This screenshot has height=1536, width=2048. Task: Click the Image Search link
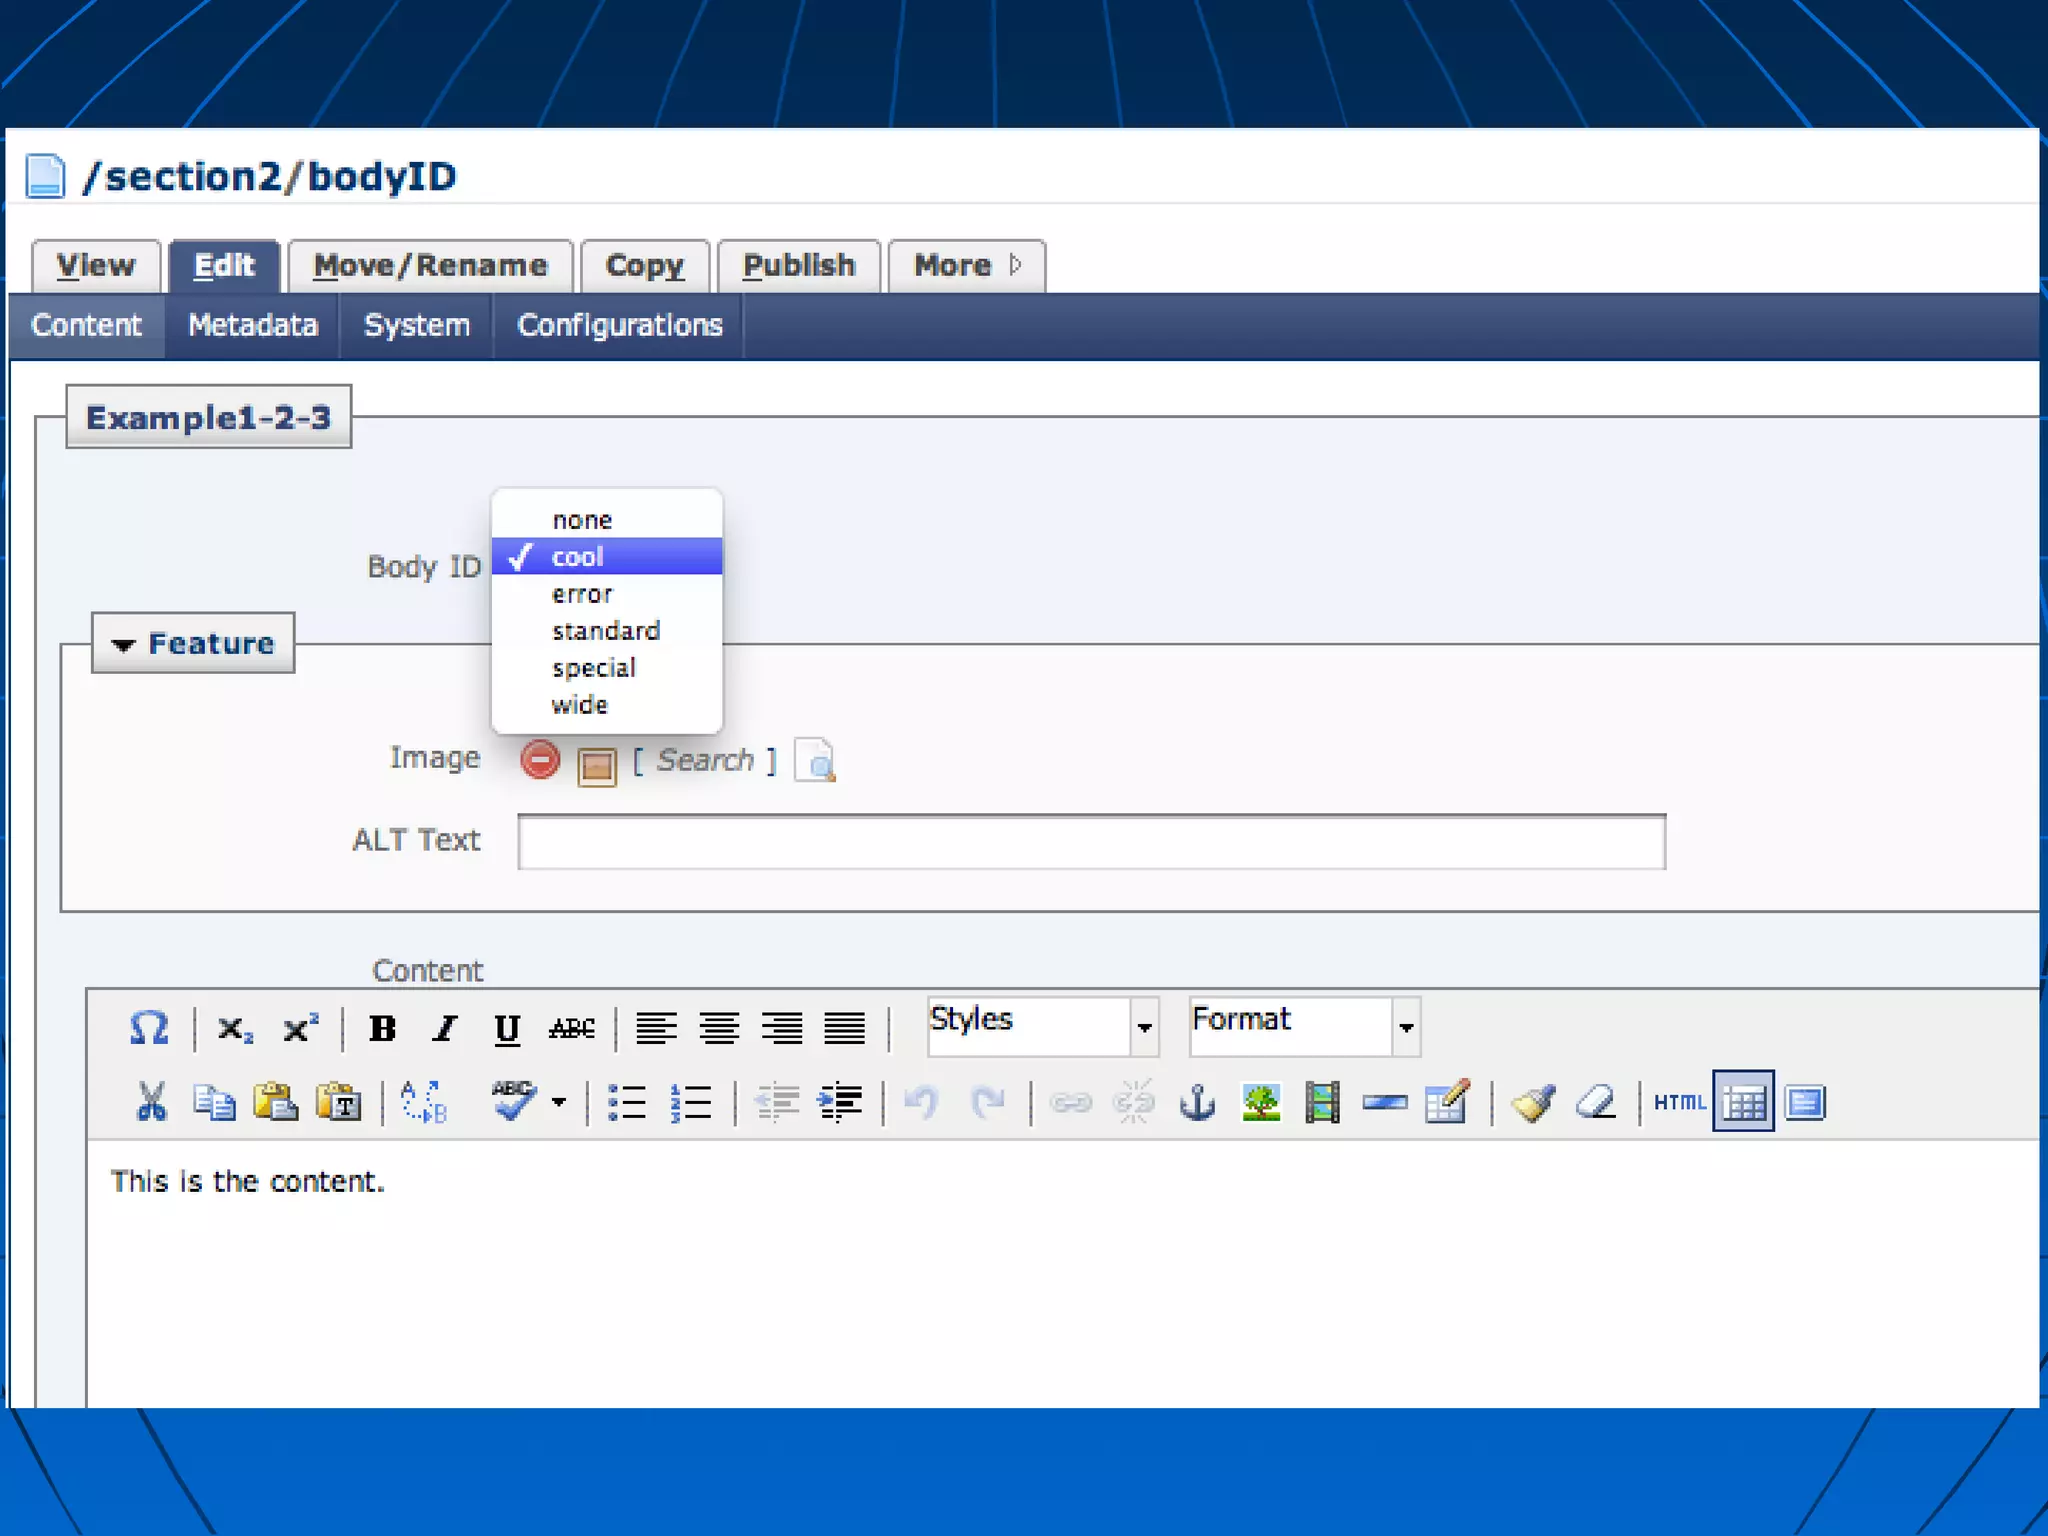[705, 761]
